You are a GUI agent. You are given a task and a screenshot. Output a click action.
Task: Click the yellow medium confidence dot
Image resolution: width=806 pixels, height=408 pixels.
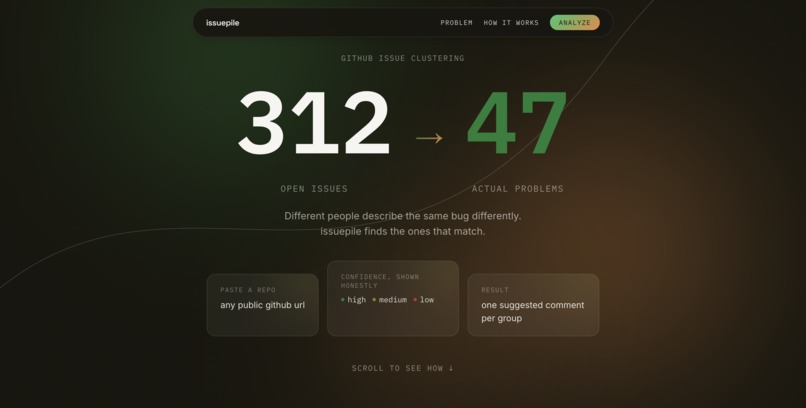tap(374, 300)
